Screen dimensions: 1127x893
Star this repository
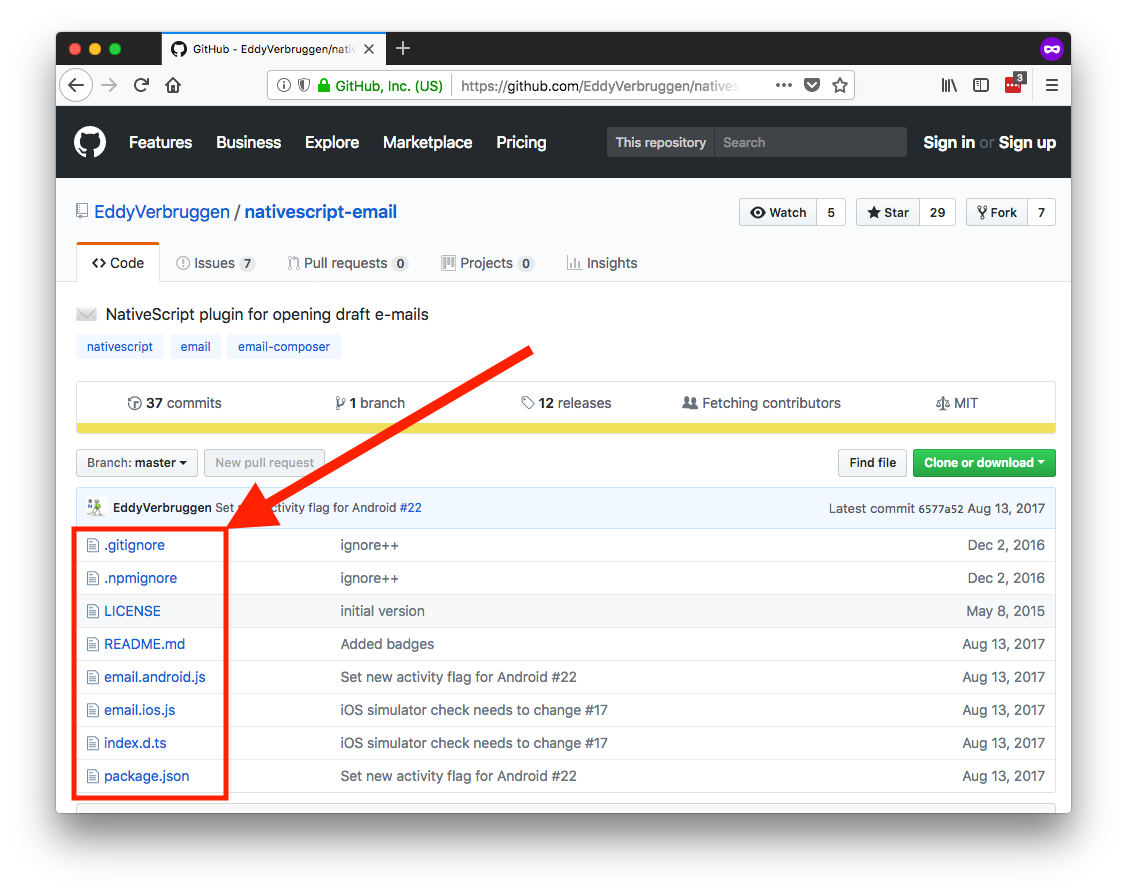[x=888, y=212]
